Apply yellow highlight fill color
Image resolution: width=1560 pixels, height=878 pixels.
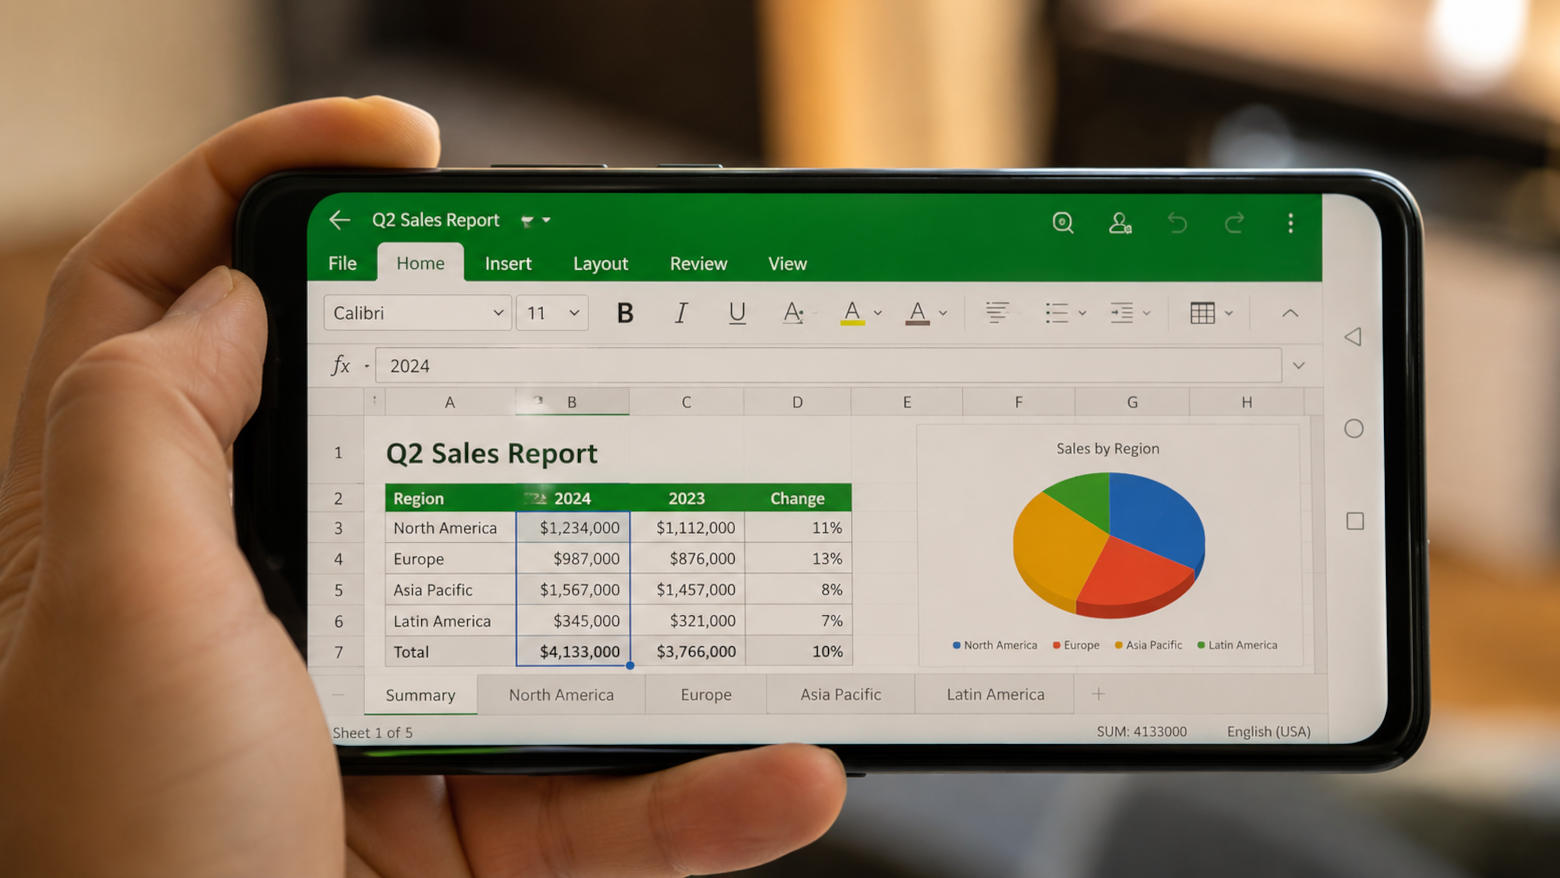coord(852,313)
